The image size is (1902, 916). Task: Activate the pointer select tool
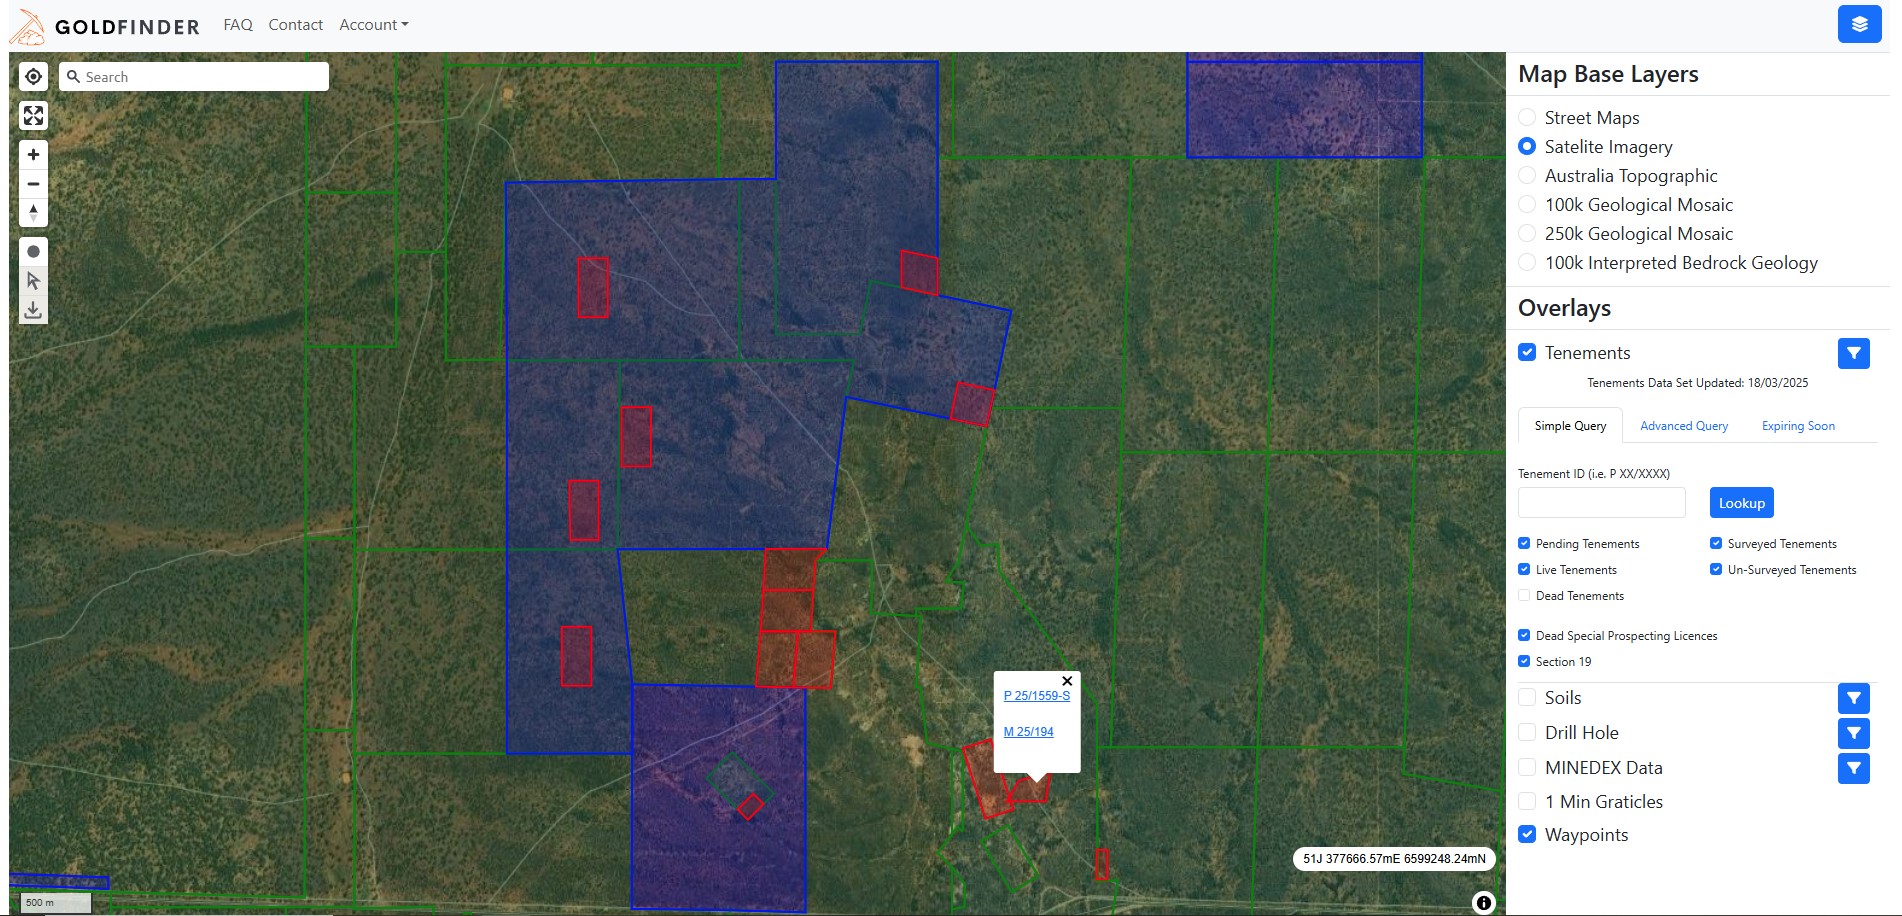coord(33,281)
